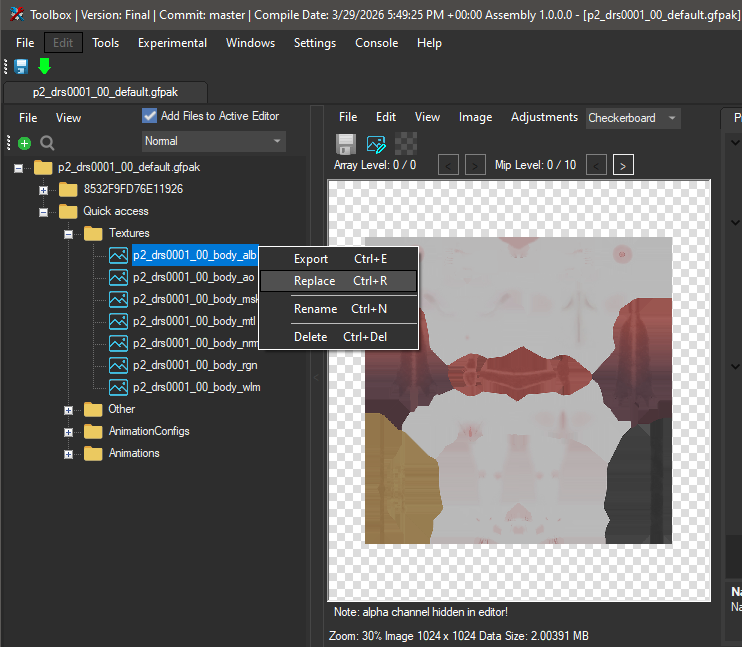Open the Experimental menu
This screenshot has height=647, width=742.
172,43
